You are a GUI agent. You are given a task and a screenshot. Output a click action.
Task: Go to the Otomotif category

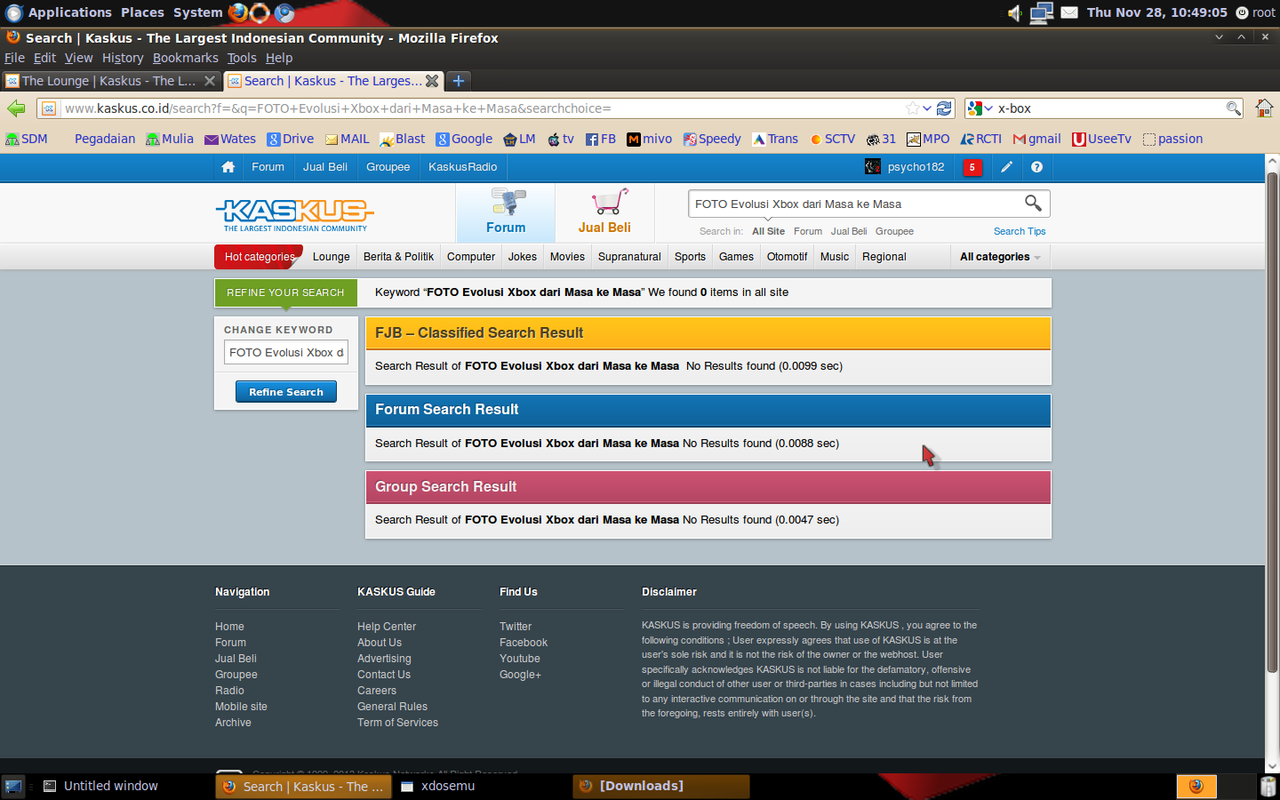pos(787,257)
